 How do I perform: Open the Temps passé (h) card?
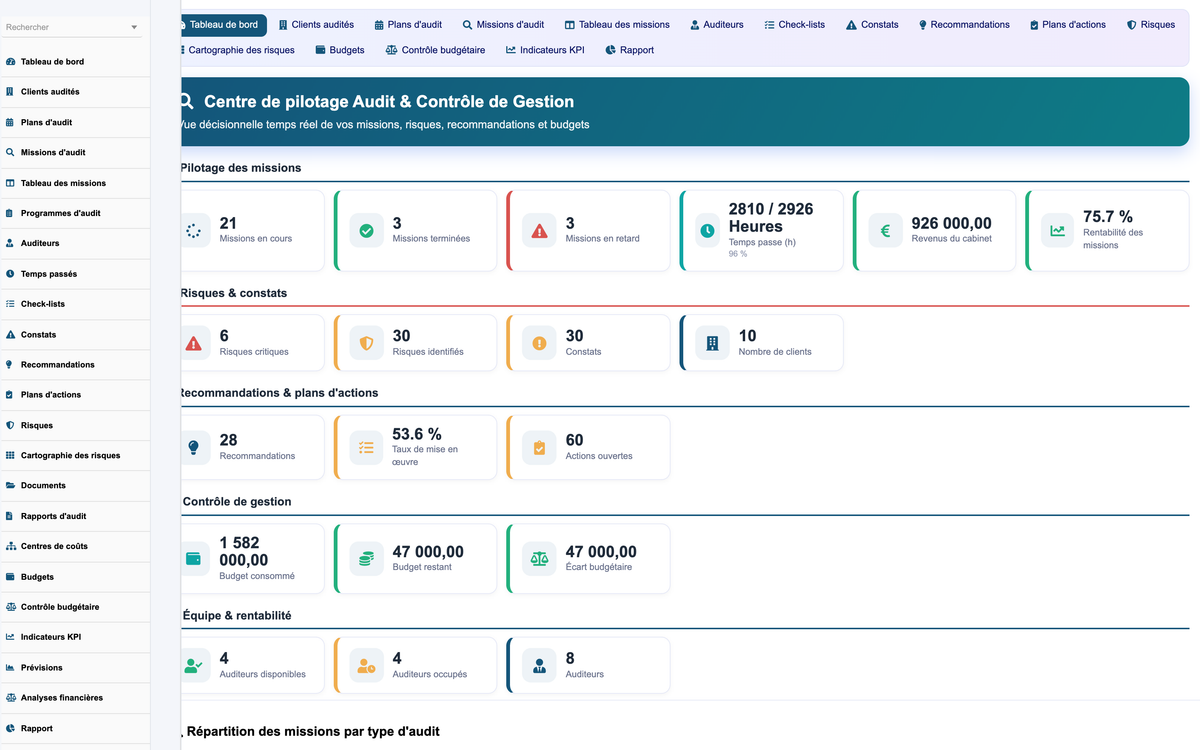762,231
